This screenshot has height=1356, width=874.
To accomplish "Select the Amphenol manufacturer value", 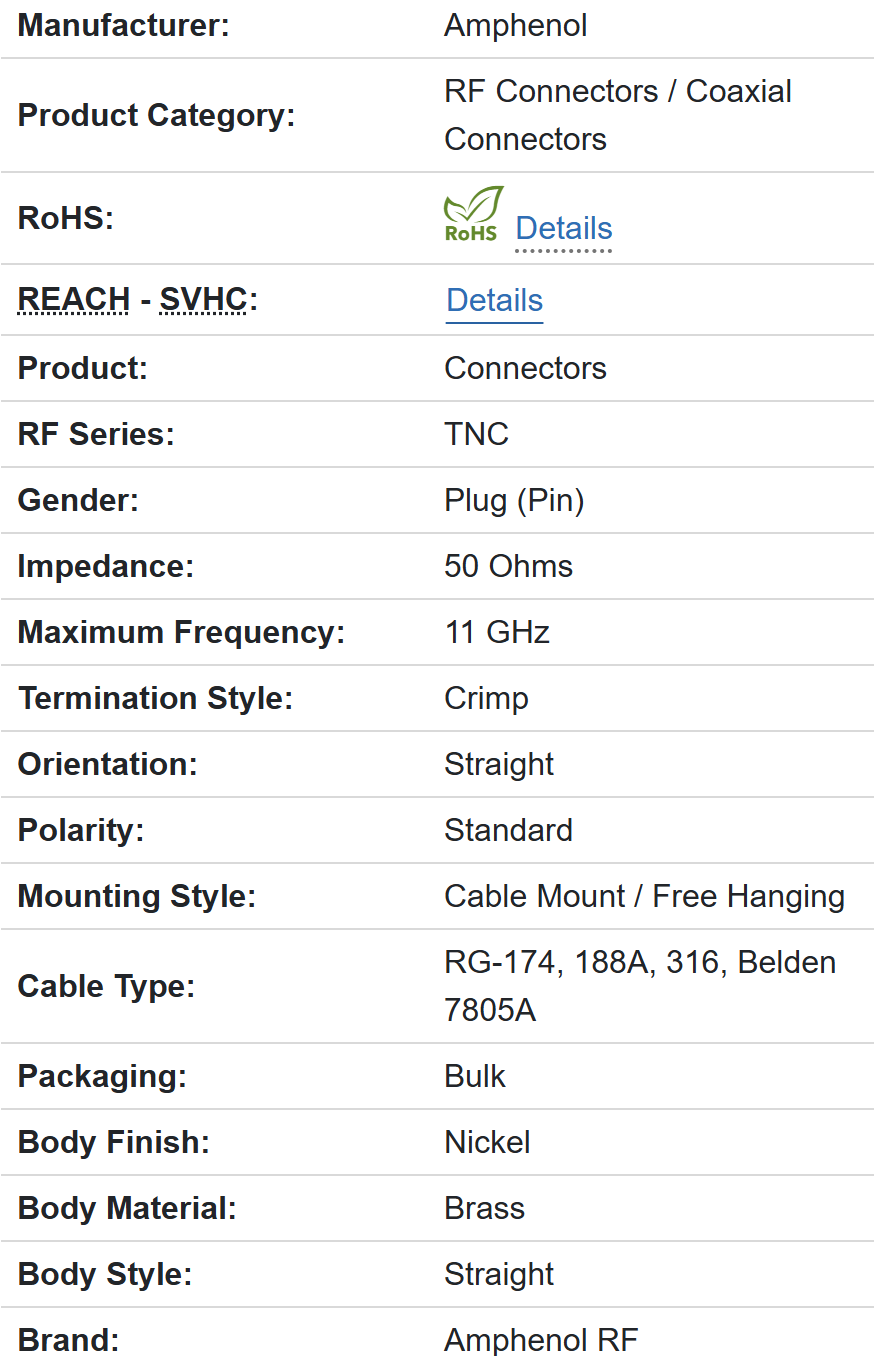I will click(515, 26).
